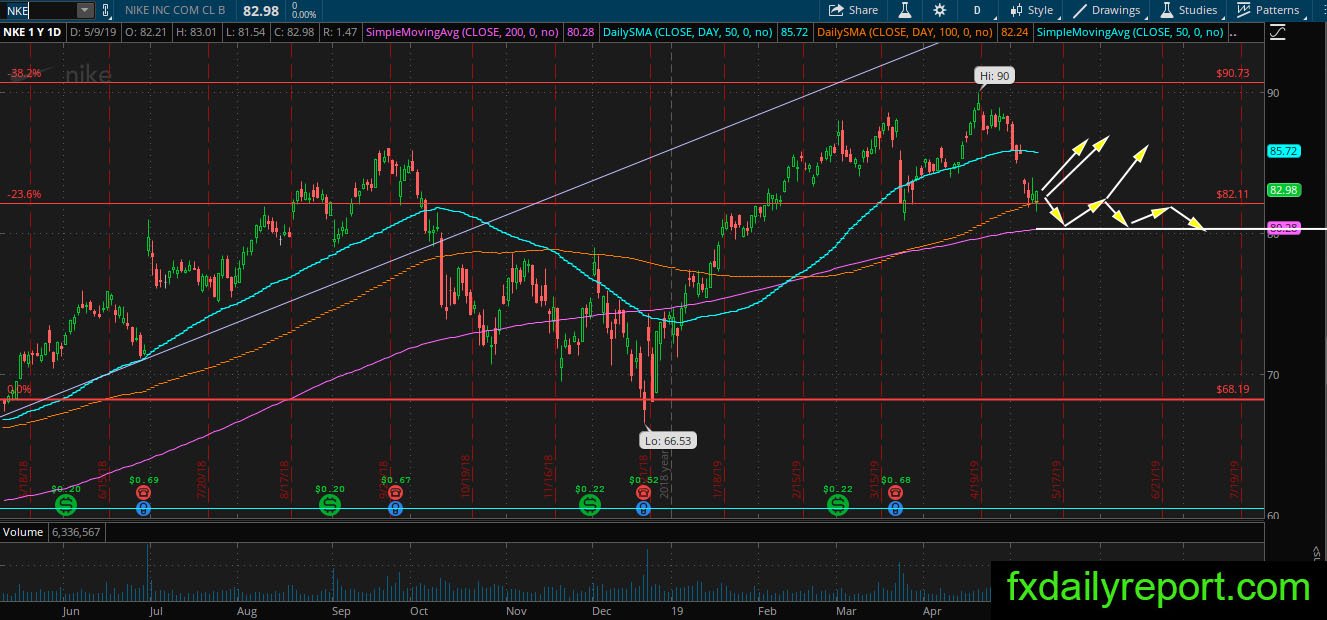1327x620 pixels.
Task: Click the June $0.20 dividend icon
Action: tap(66, 507)
